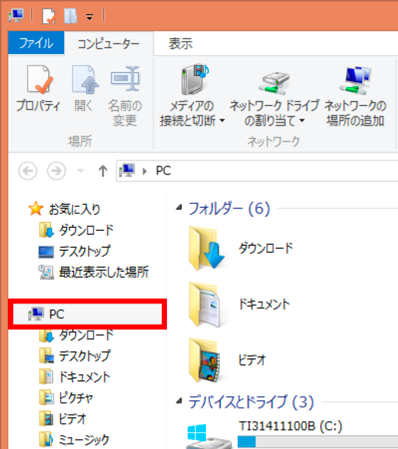Select the ビデオ folder icon in main pane
398x449 pixels.
[205, 360]
